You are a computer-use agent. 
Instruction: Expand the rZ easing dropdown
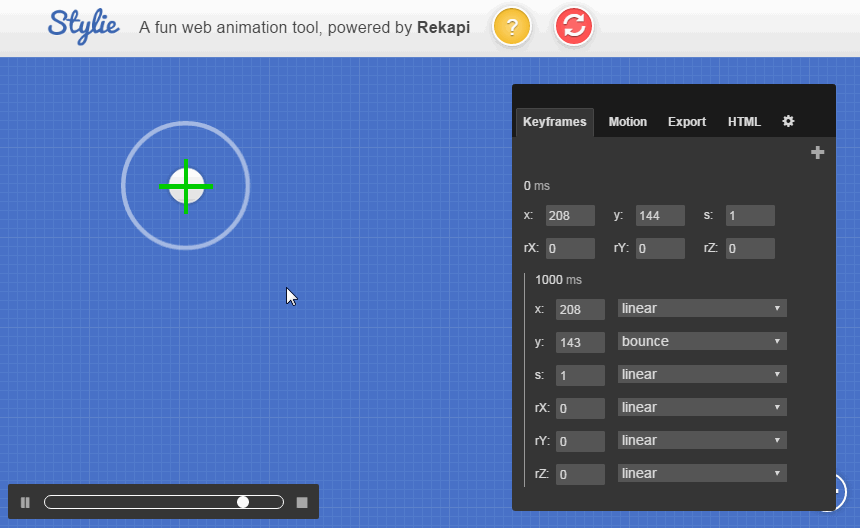tap(701, 473)
